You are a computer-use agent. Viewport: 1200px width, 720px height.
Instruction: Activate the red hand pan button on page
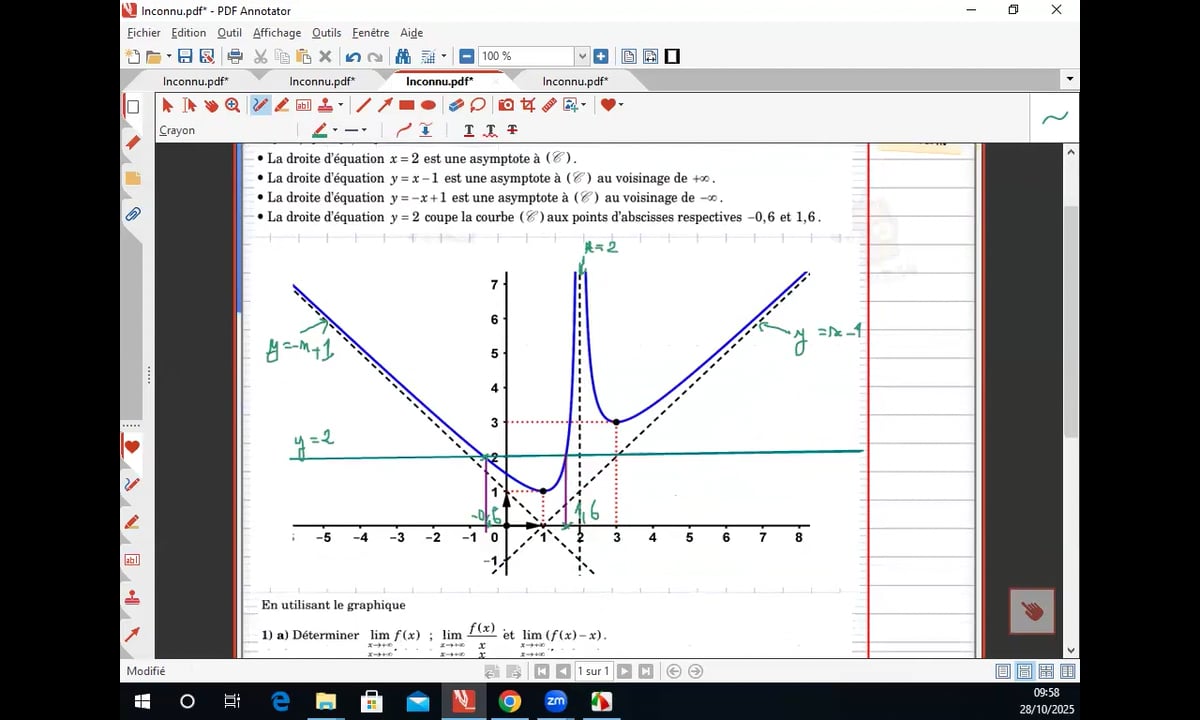pyautogui.click(x=1032, y=611)
